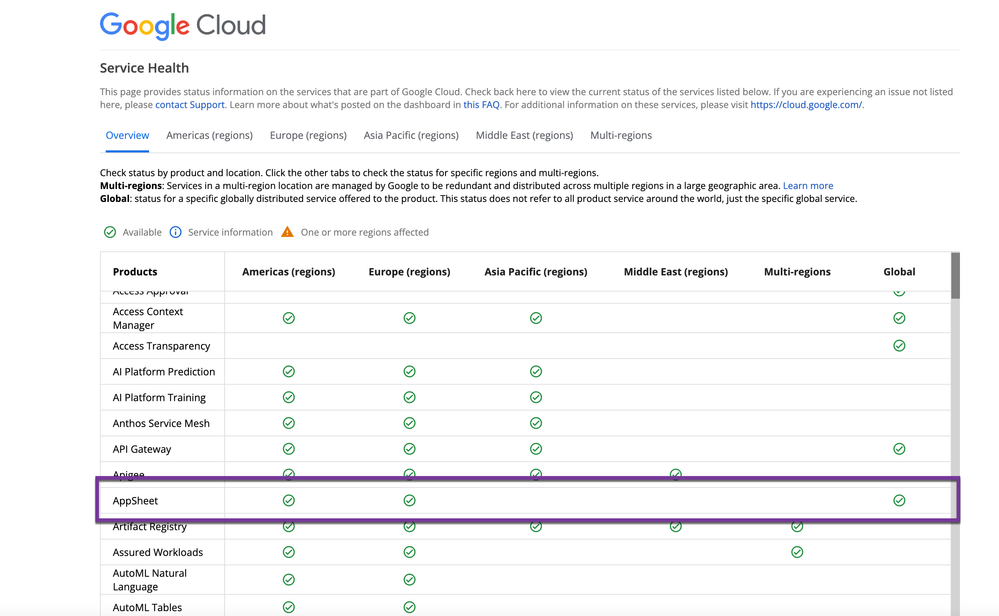Image resolution: width=999 pixels, height=616 pixels.
Task: Select the Europe (regions) tab
Action: (308, 135)
